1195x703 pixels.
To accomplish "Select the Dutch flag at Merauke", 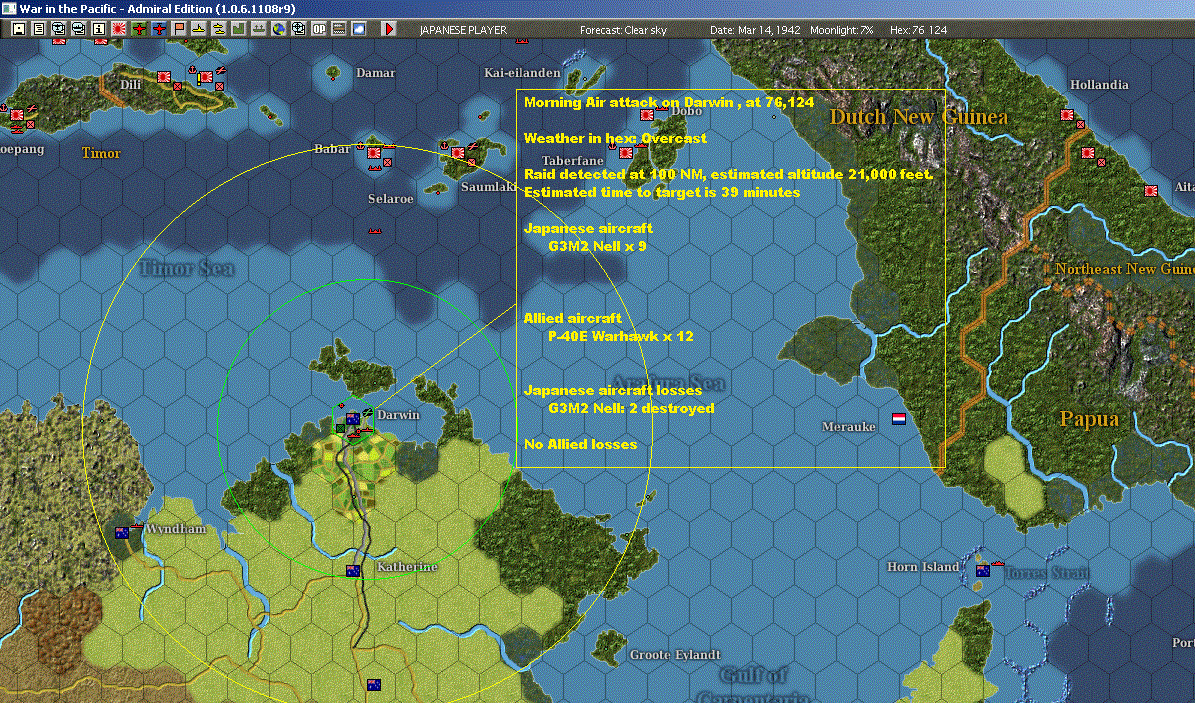I will [899, 419].
